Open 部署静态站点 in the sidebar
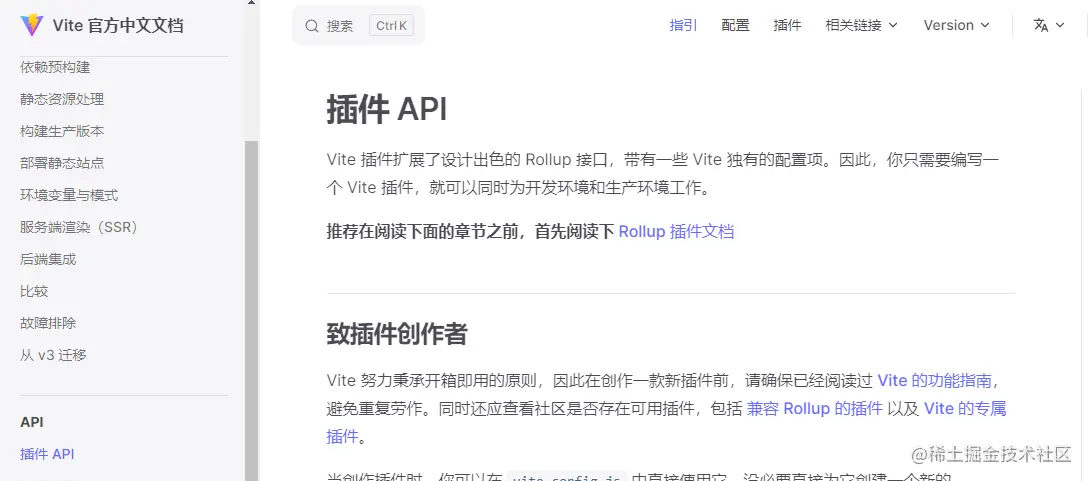The image size is (1088, 481). tap(62, 163)
